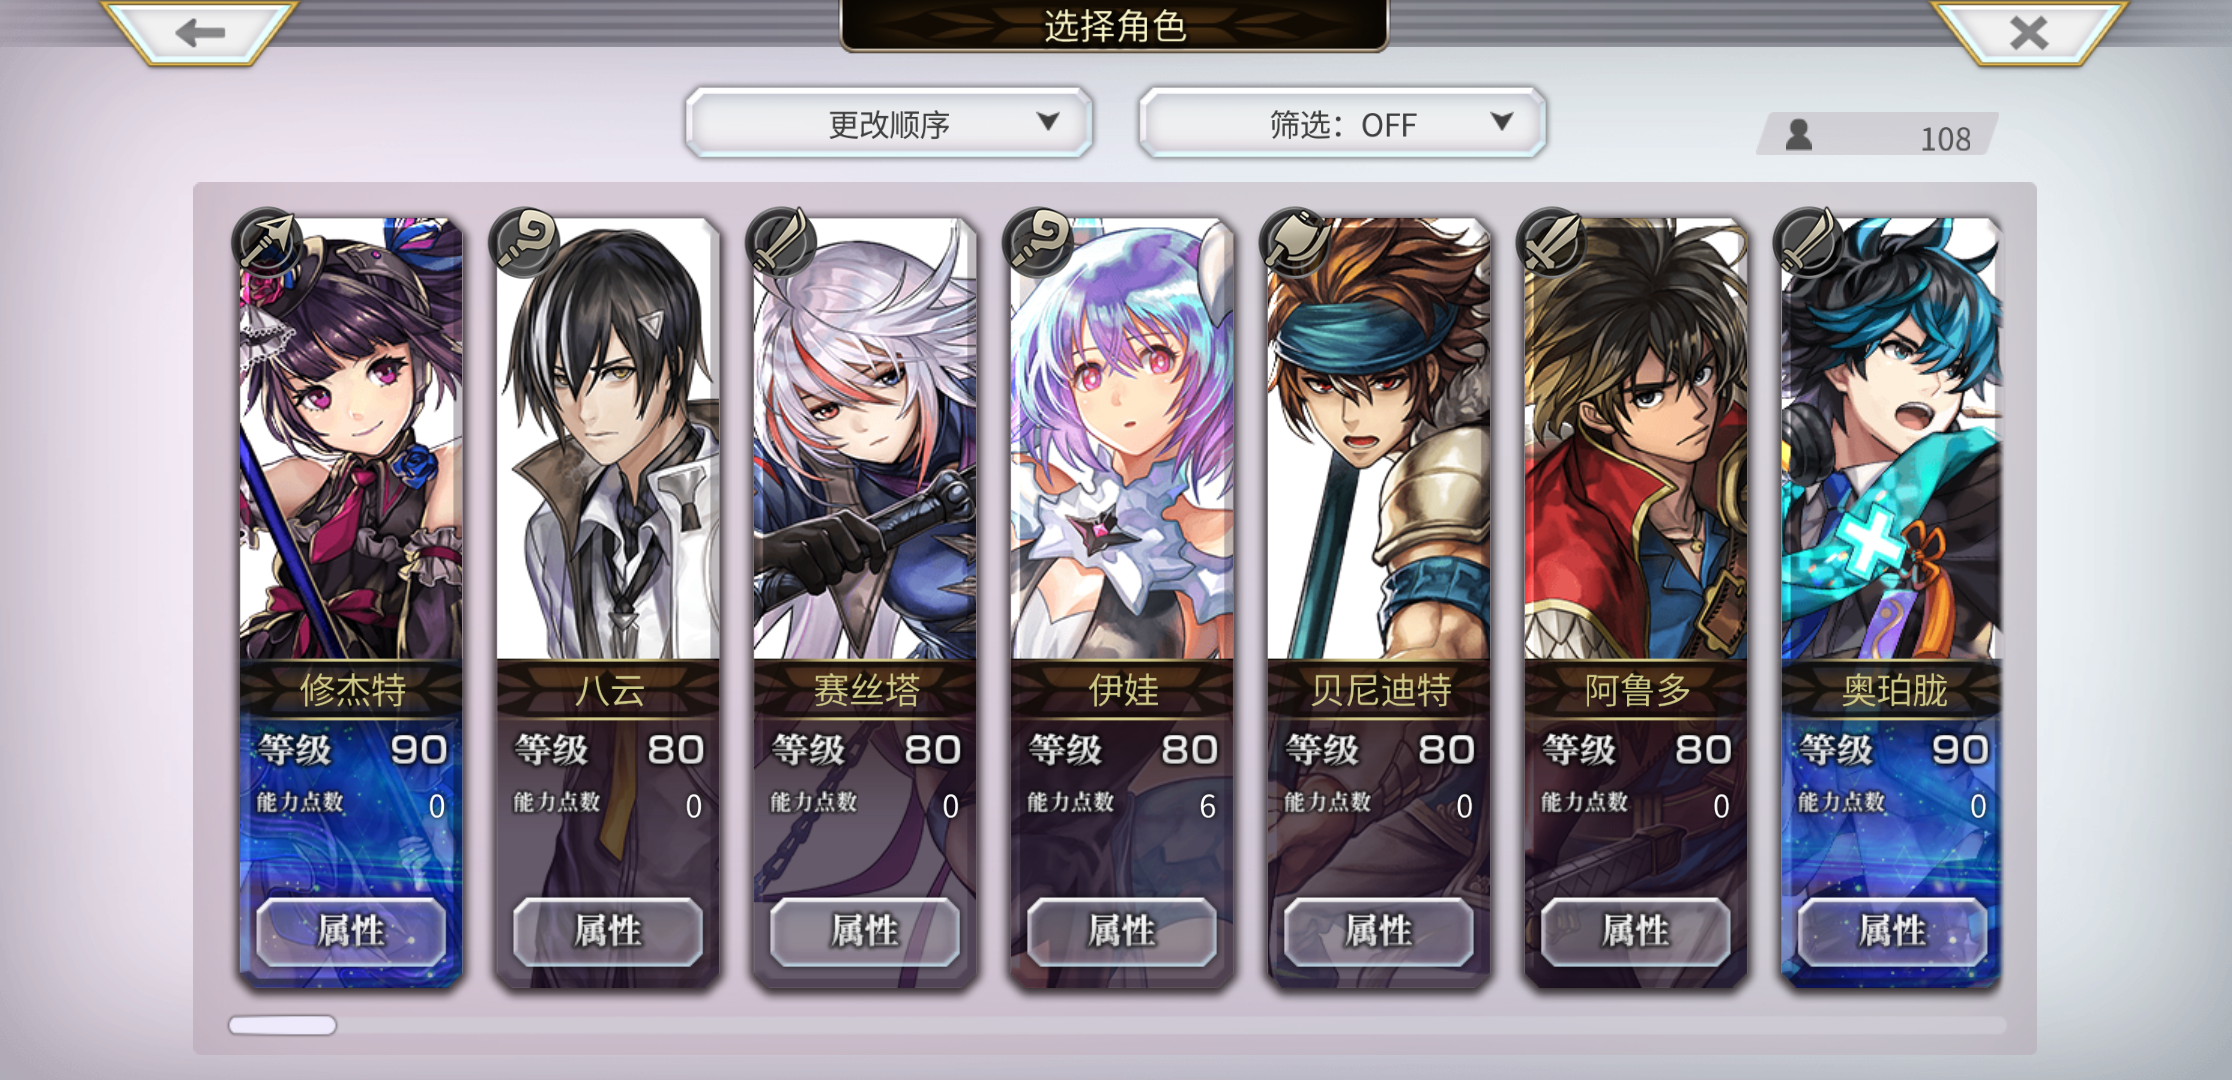Click the axe weapon icon on 贝尼迪特's card
This screenshot has height=1080, width=2232.
1294,242
